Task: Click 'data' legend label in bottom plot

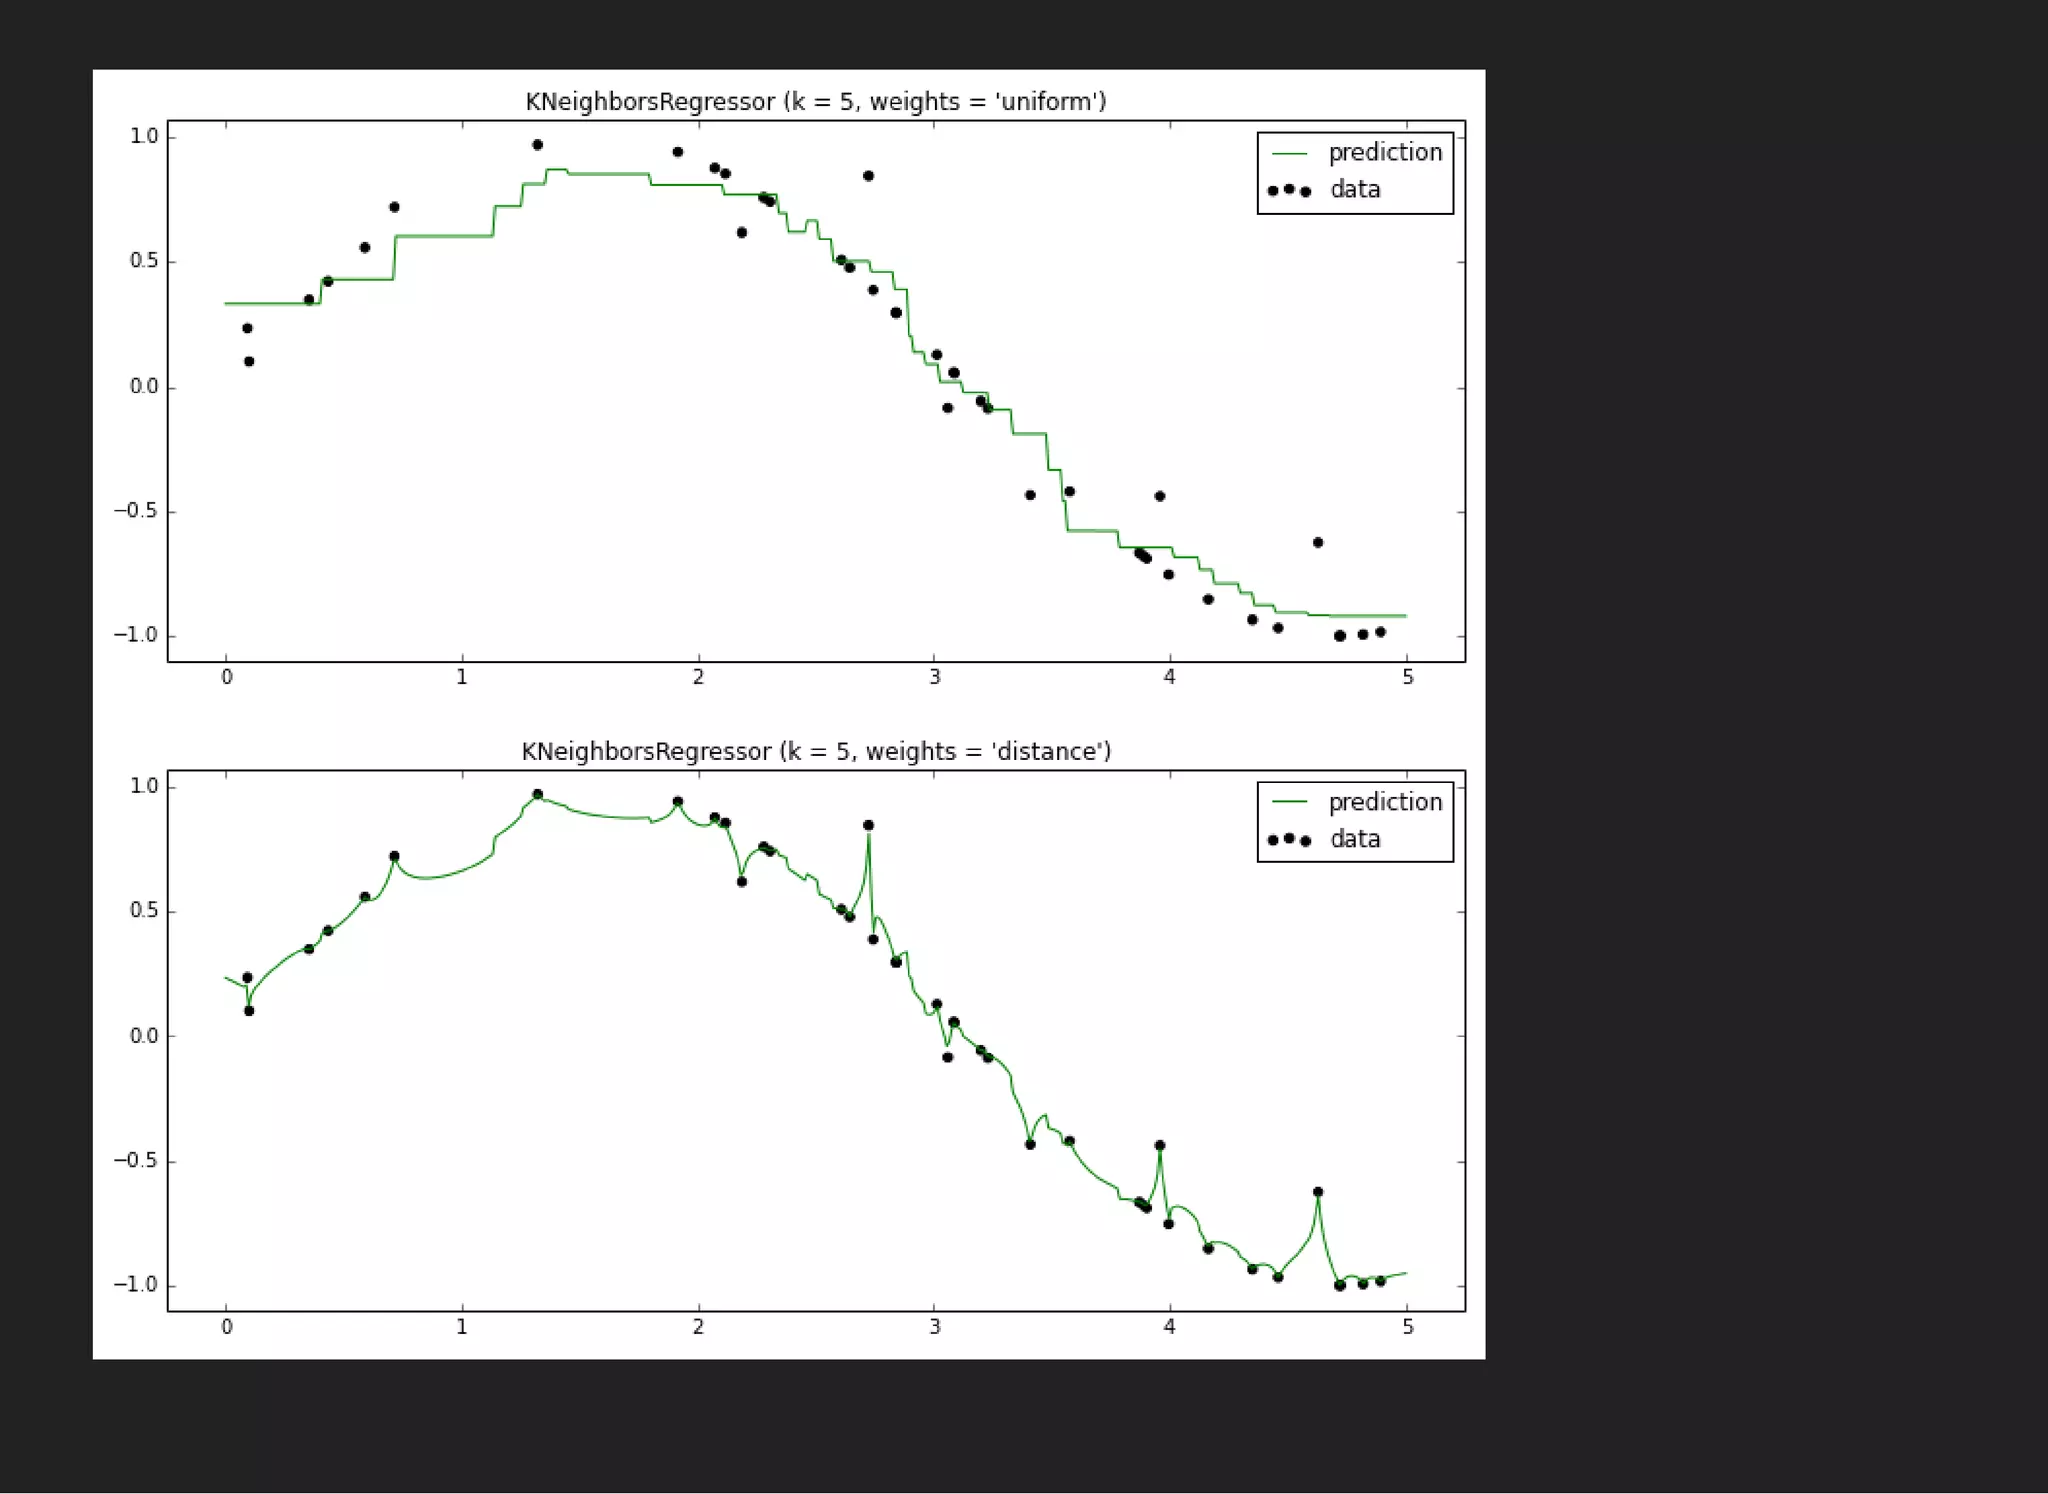Action: click(x=1354, y=839)
